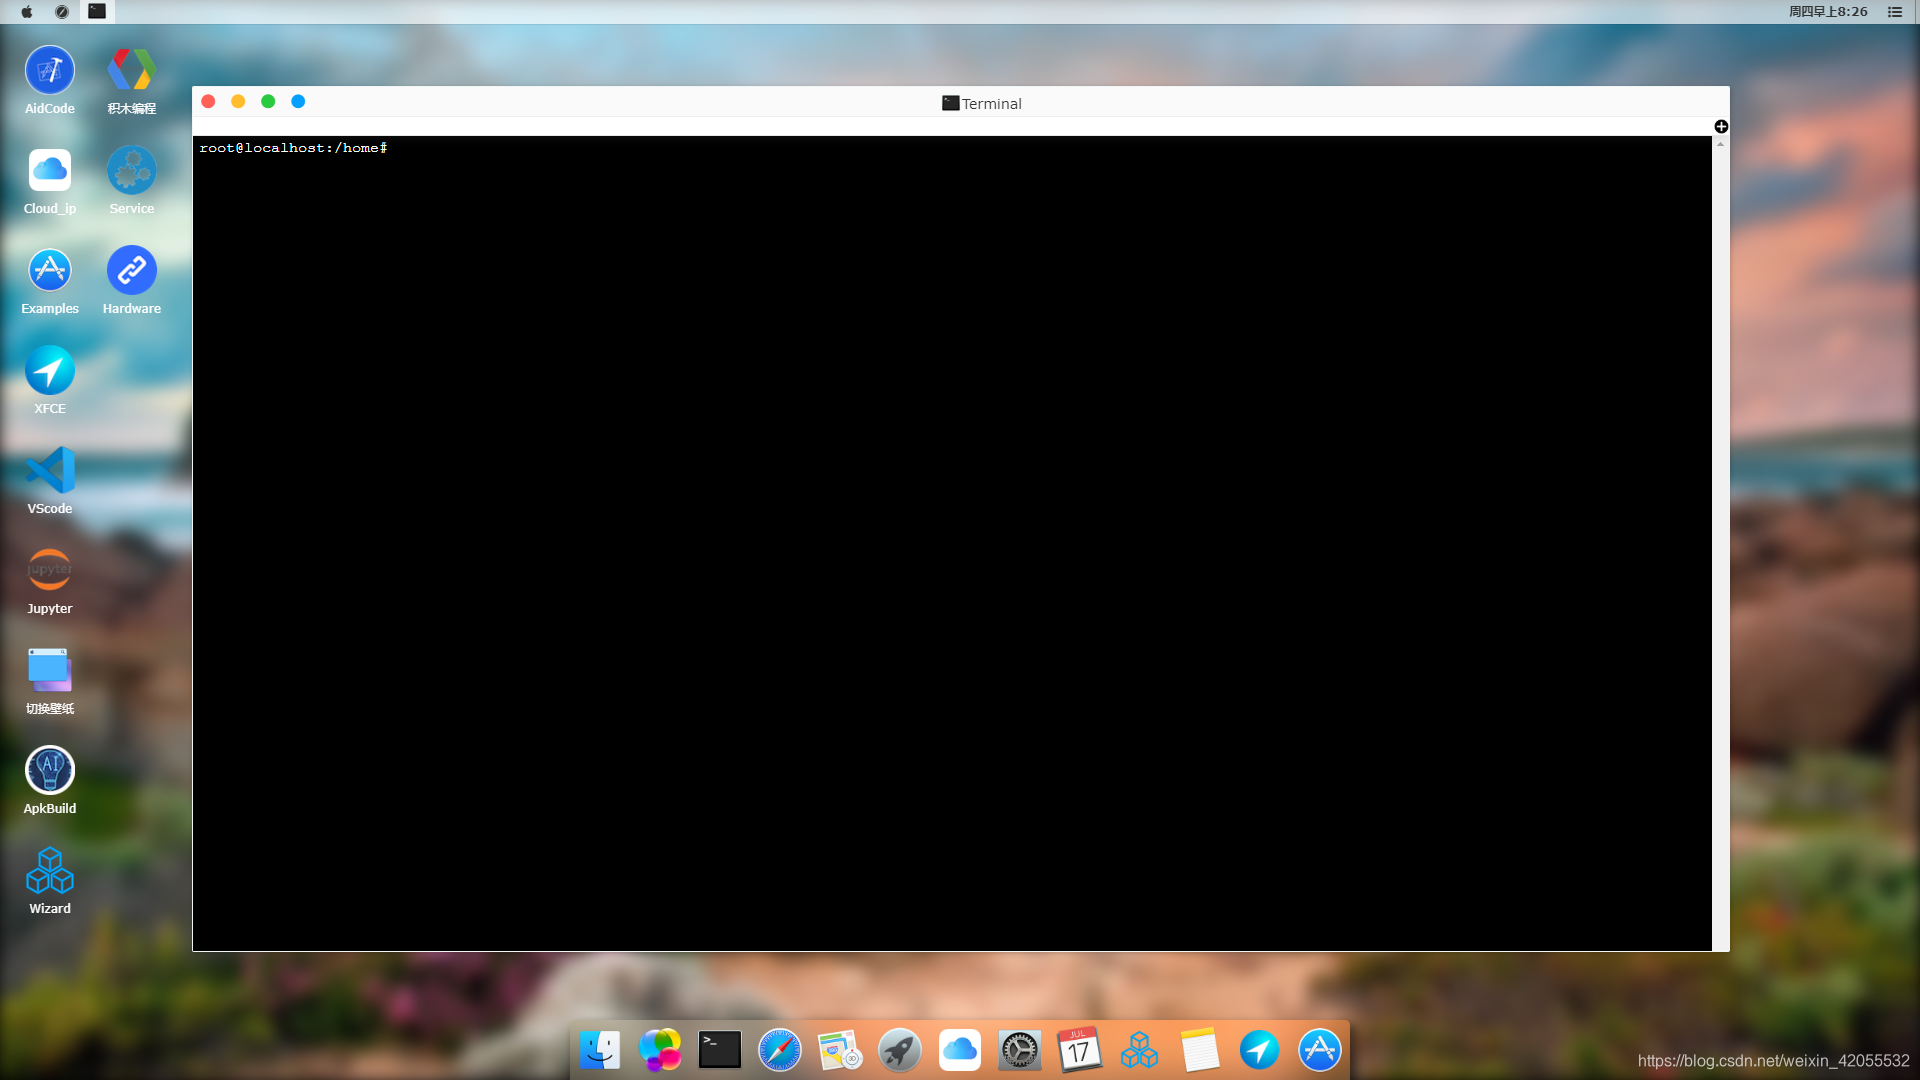Click the Apple logo menu
Image resolution: width=1920 pixels, height=1080 pixels.
coord(27,12)
